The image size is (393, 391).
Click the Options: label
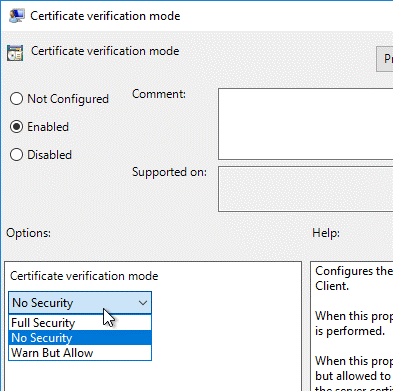28,233
